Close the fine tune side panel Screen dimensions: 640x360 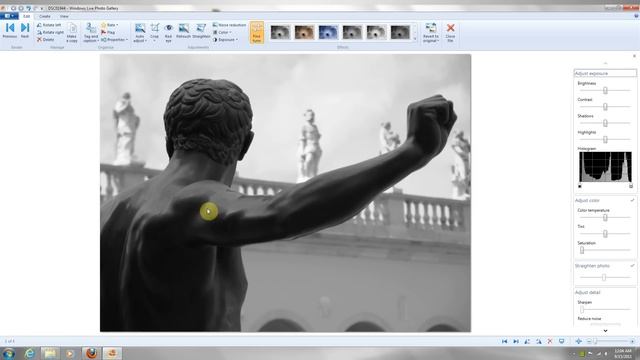point(634,56)
